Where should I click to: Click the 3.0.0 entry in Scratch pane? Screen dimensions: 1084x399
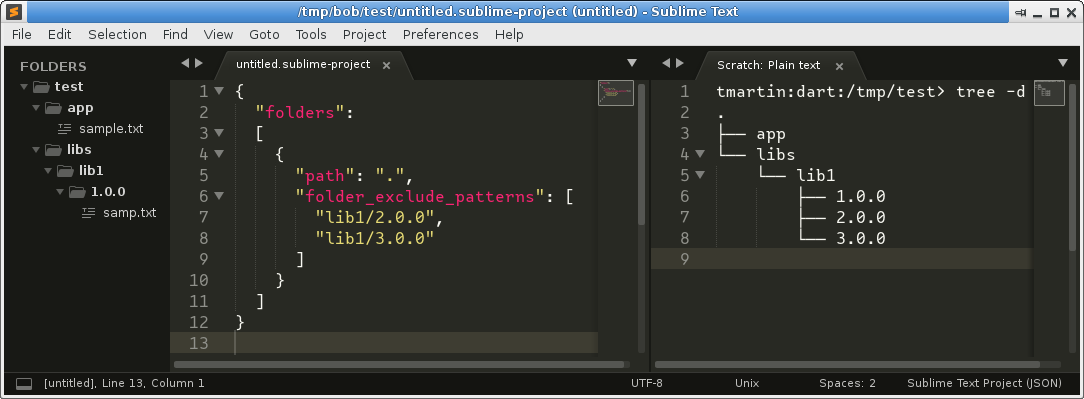[x=860, y=239]
